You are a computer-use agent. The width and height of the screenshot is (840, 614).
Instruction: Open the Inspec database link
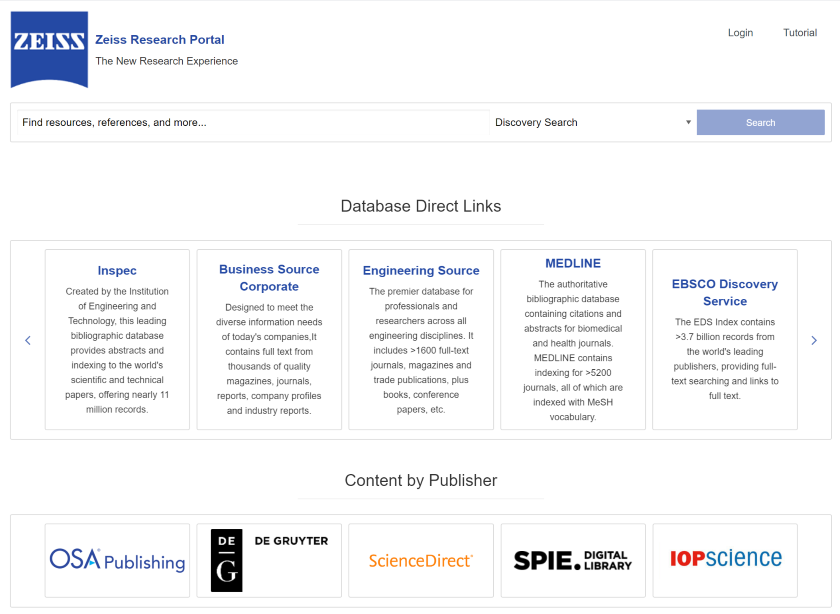[117, 271]
